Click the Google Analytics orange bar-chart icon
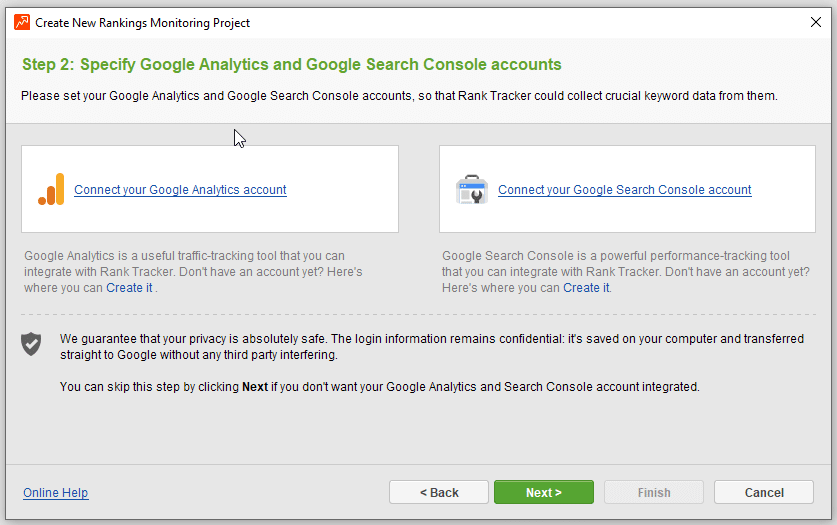837x525 pixels. (51, 190)
